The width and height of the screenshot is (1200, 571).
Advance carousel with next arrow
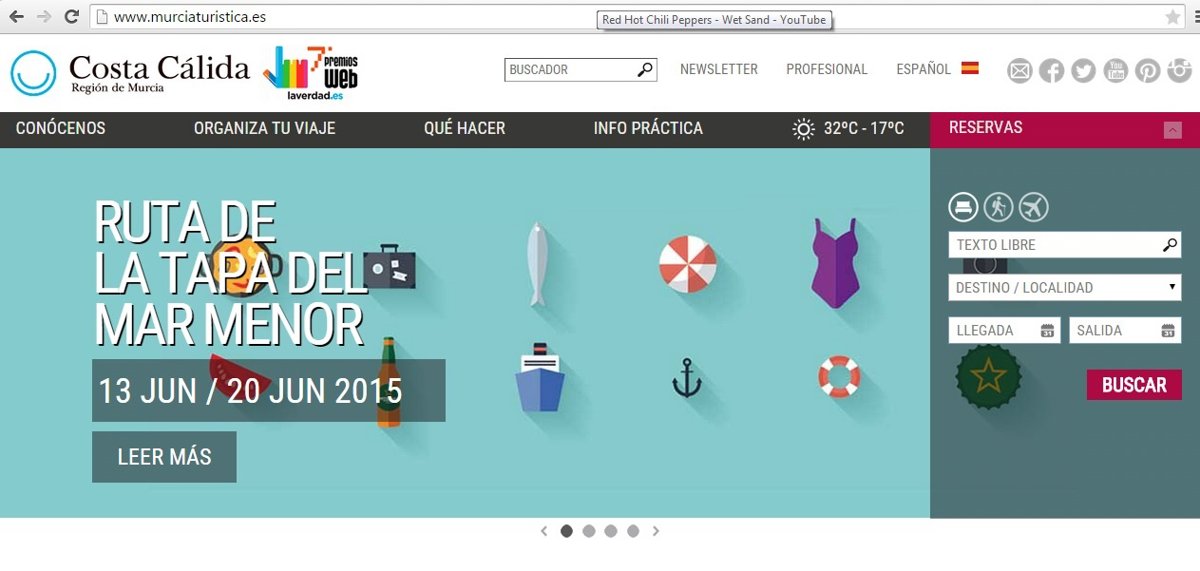coord(656,531)
